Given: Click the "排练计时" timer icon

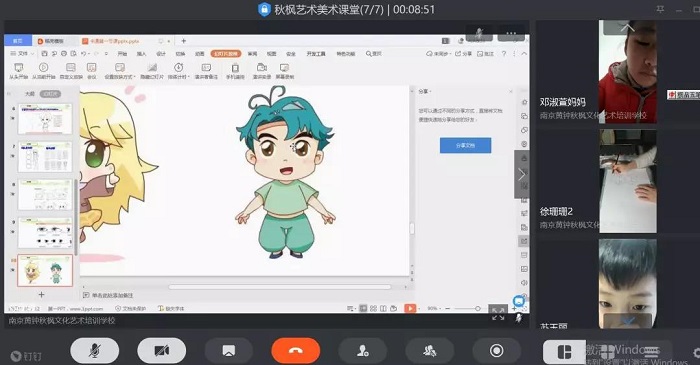Looking at the screenshot, I should tap(179, 71).
